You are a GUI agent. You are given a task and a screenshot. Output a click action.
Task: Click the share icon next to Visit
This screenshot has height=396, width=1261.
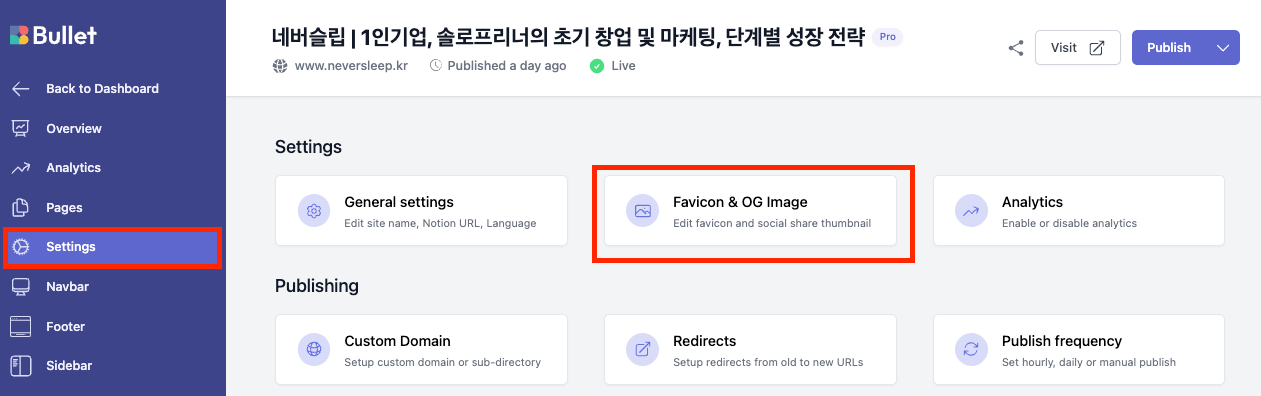tap(1016, 48)
